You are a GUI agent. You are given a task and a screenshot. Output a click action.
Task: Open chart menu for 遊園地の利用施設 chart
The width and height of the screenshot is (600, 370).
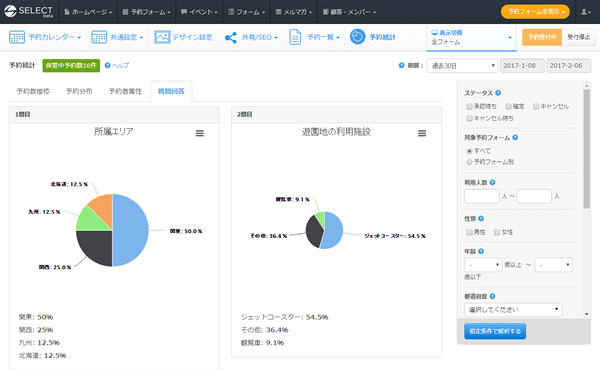coord(422,133)
